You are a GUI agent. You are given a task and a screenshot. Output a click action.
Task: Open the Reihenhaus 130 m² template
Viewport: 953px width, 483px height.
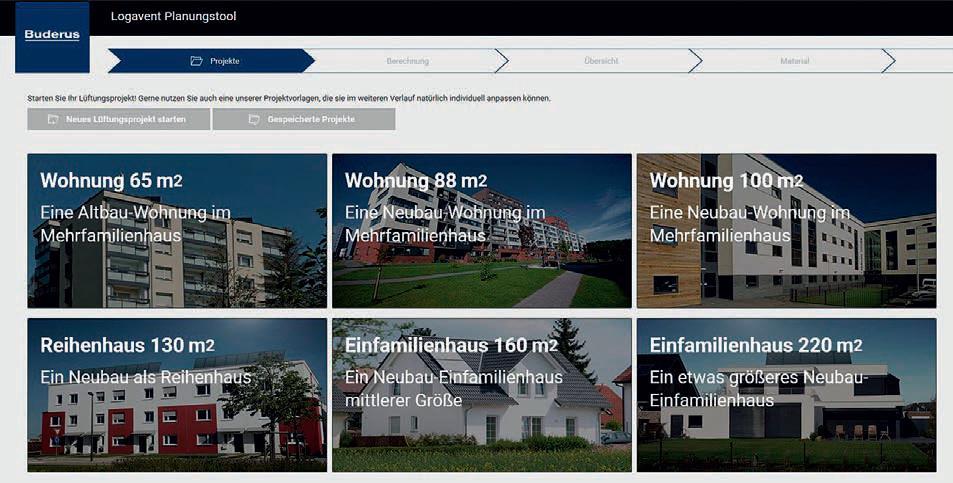click(177, 395)
